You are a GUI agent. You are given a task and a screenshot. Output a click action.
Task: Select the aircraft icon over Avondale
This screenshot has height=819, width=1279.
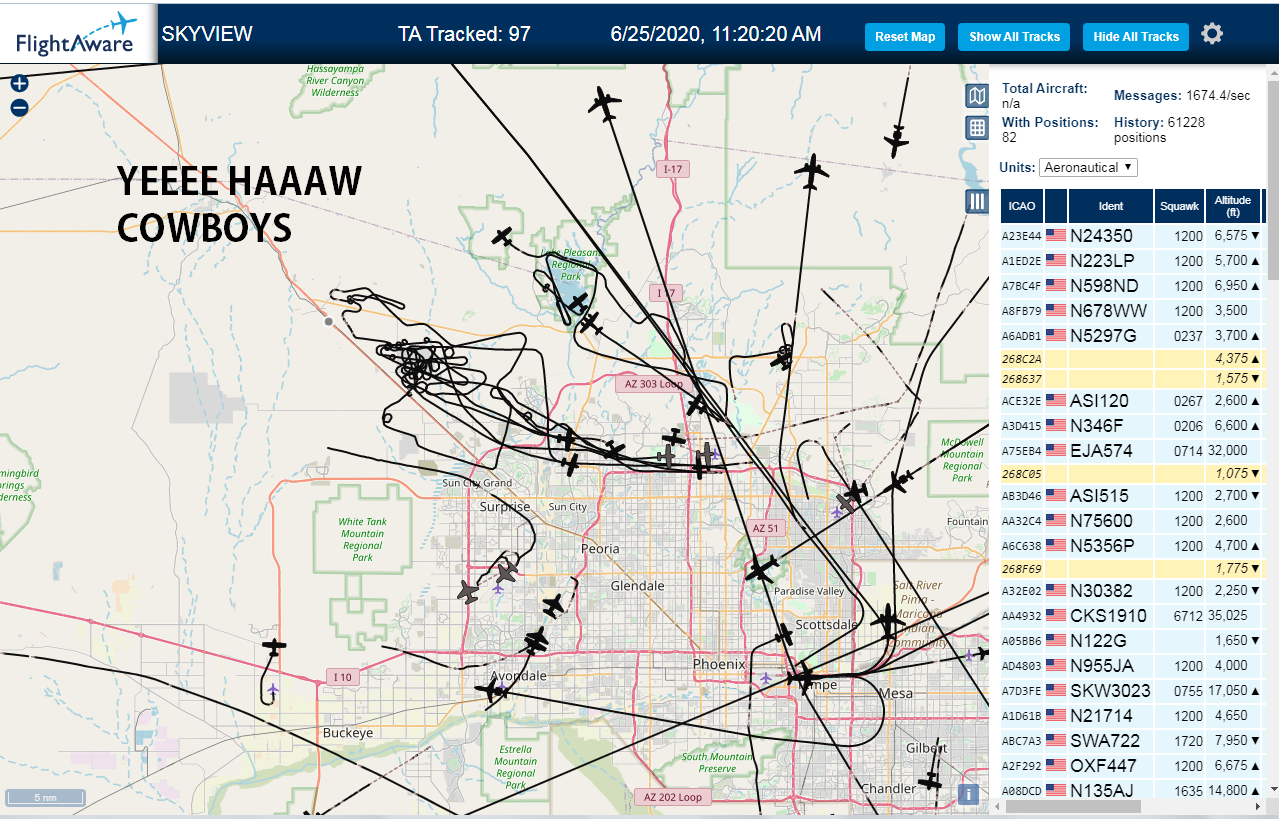click(492, 689)
